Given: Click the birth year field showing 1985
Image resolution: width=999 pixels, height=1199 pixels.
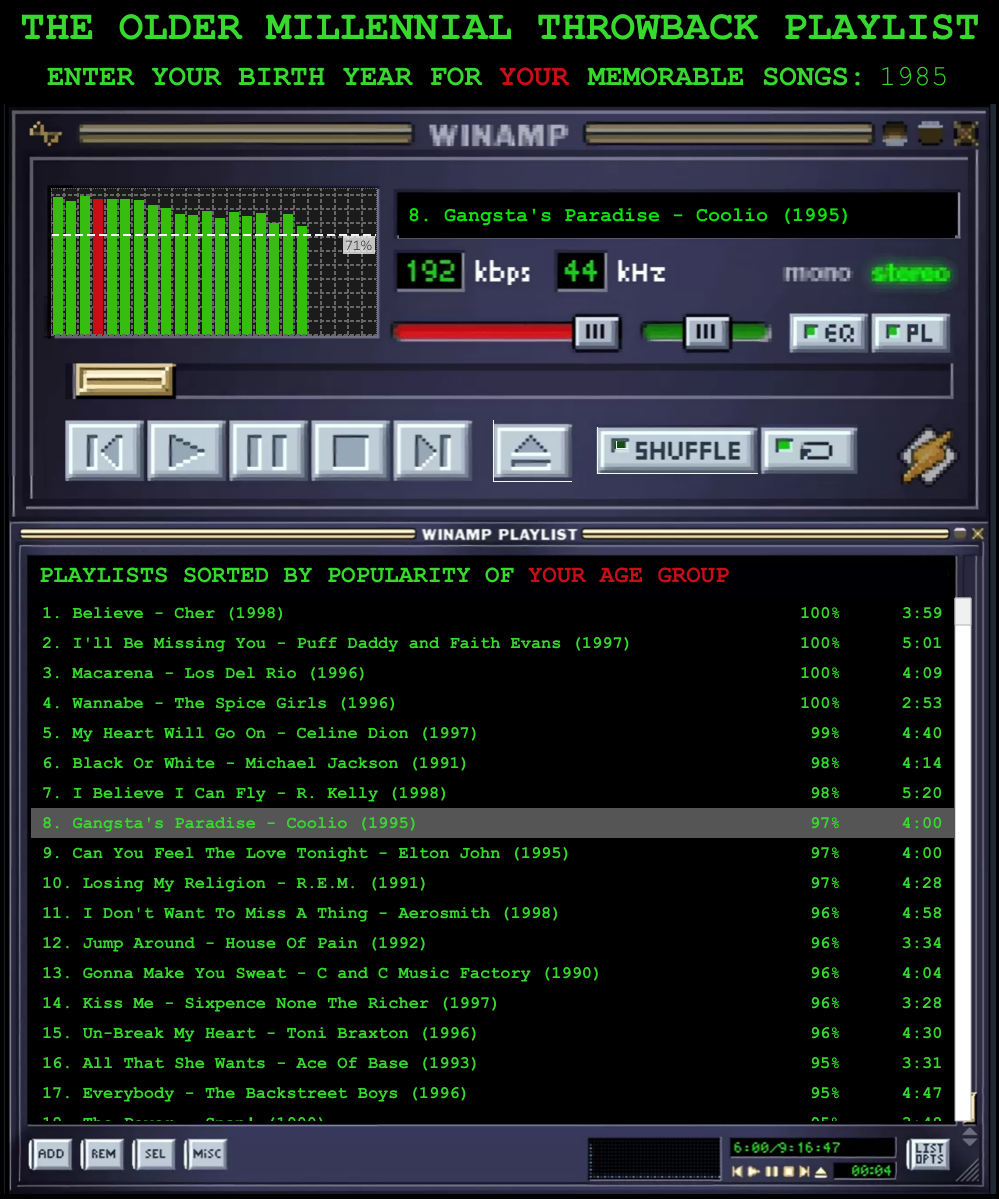Looking at the screenshot, I should coord(913,77).
